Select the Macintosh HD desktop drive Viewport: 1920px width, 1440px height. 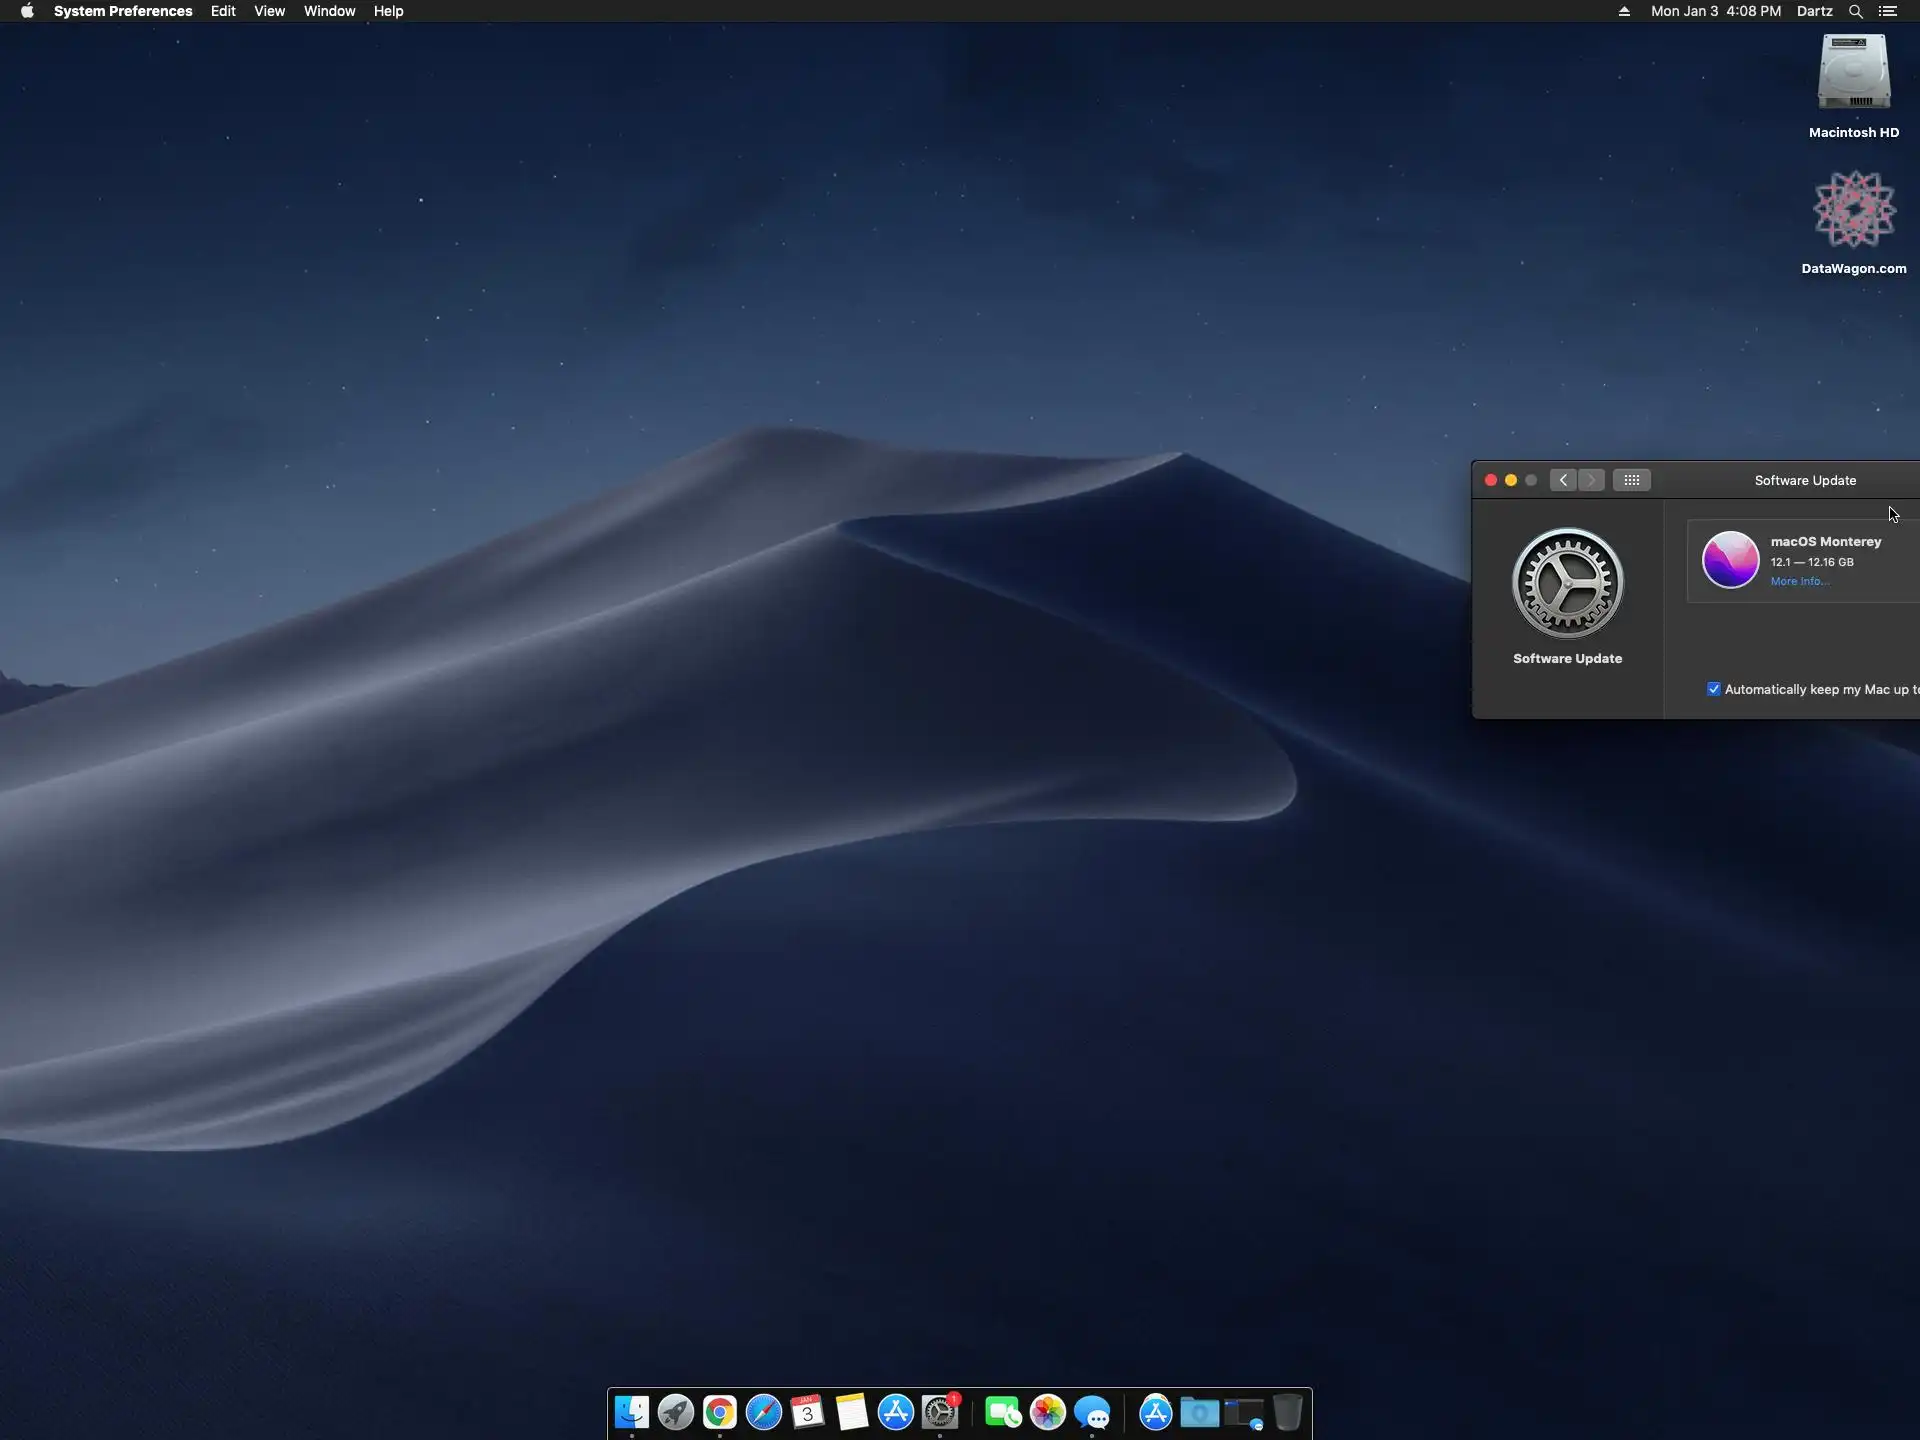click(x=1853, y=74)
